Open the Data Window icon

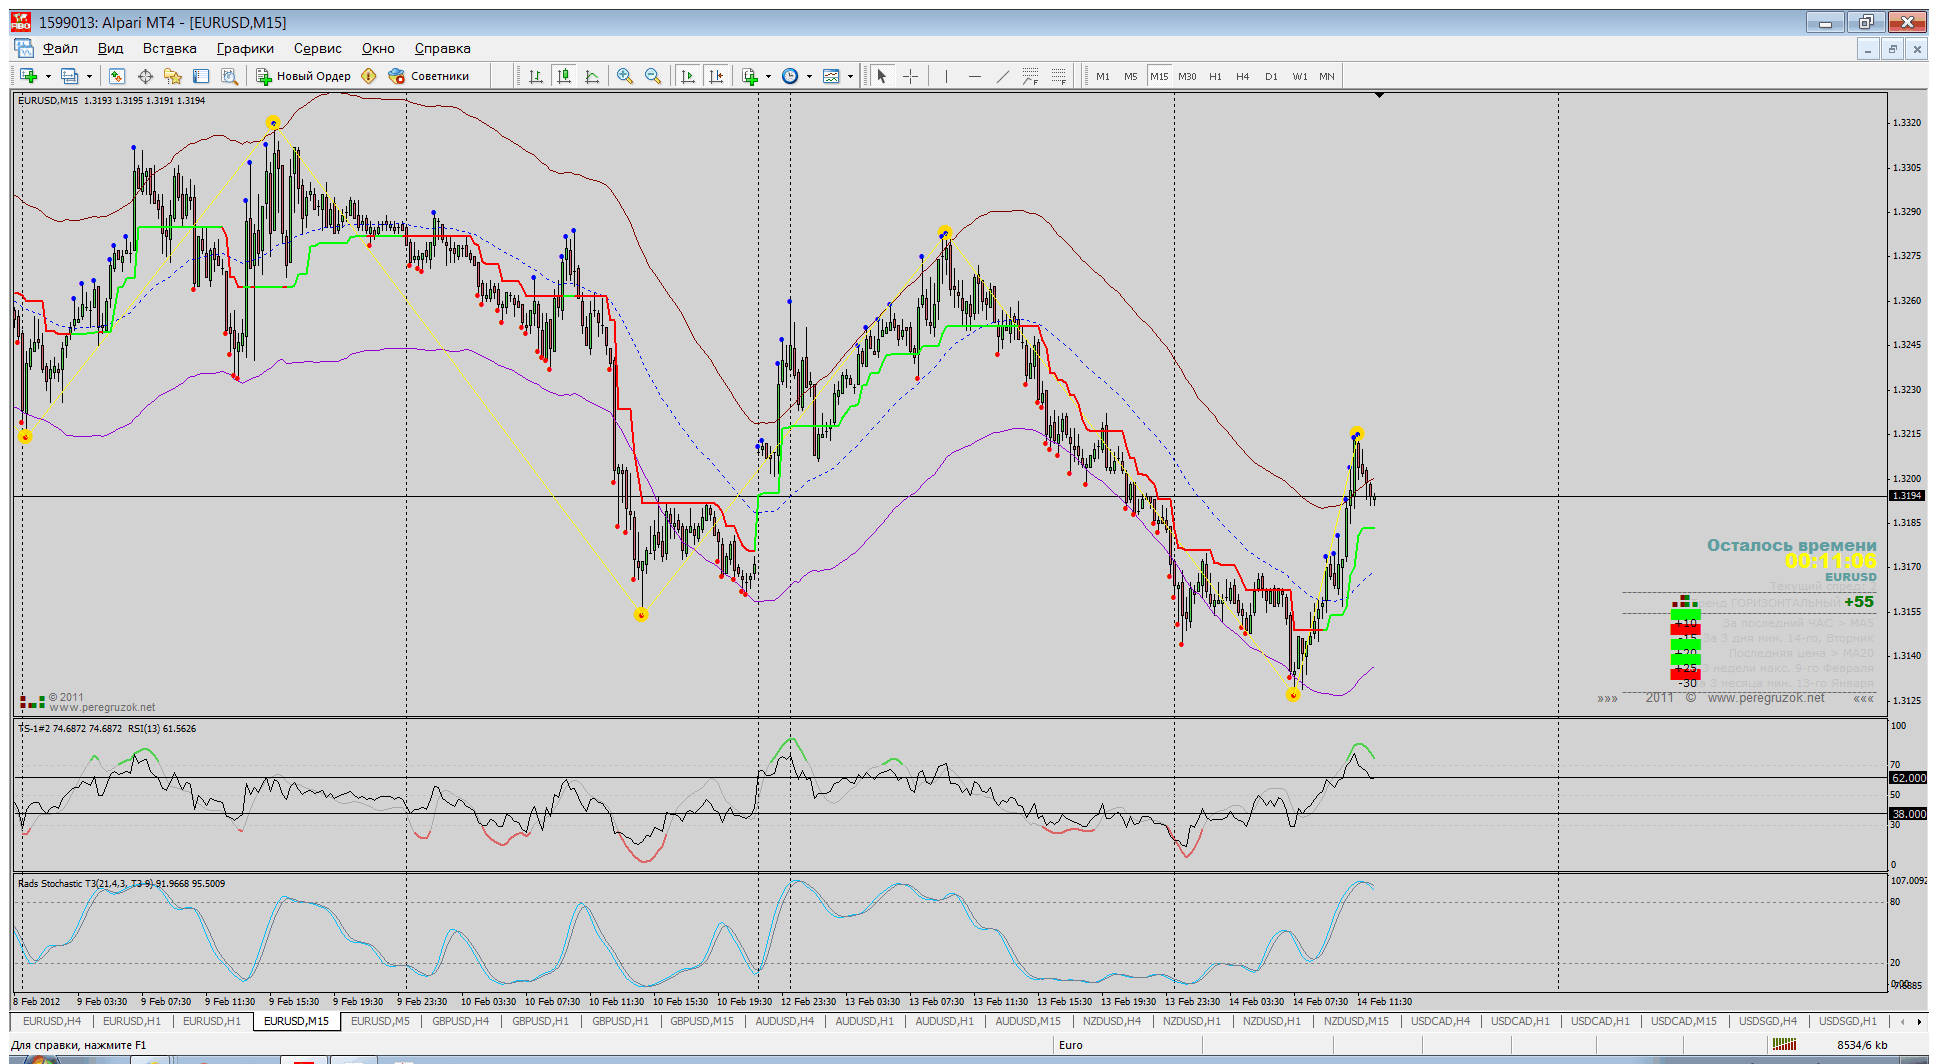pyautogui.click(x=145, y=76)
